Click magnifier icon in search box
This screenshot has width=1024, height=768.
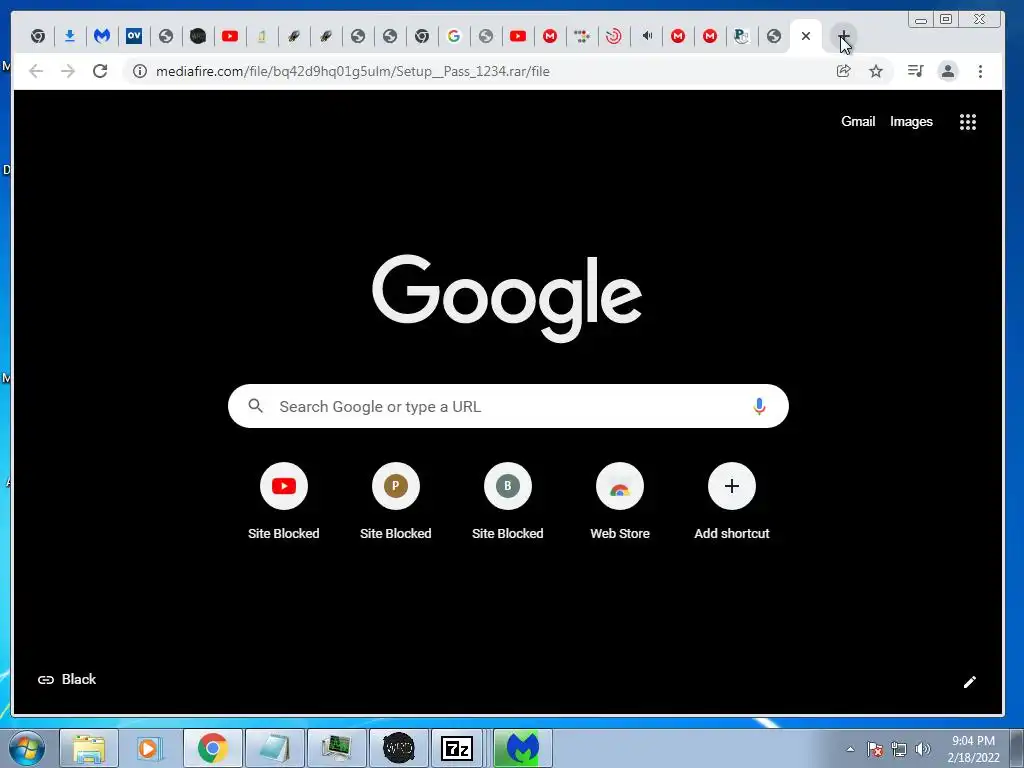(255, 406)
